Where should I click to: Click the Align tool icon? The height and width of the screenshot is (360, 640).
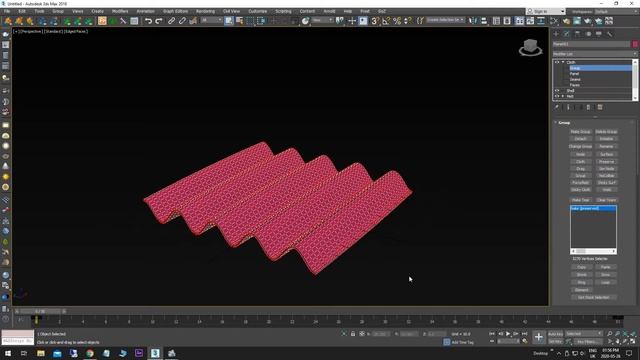tap(484, 21)
